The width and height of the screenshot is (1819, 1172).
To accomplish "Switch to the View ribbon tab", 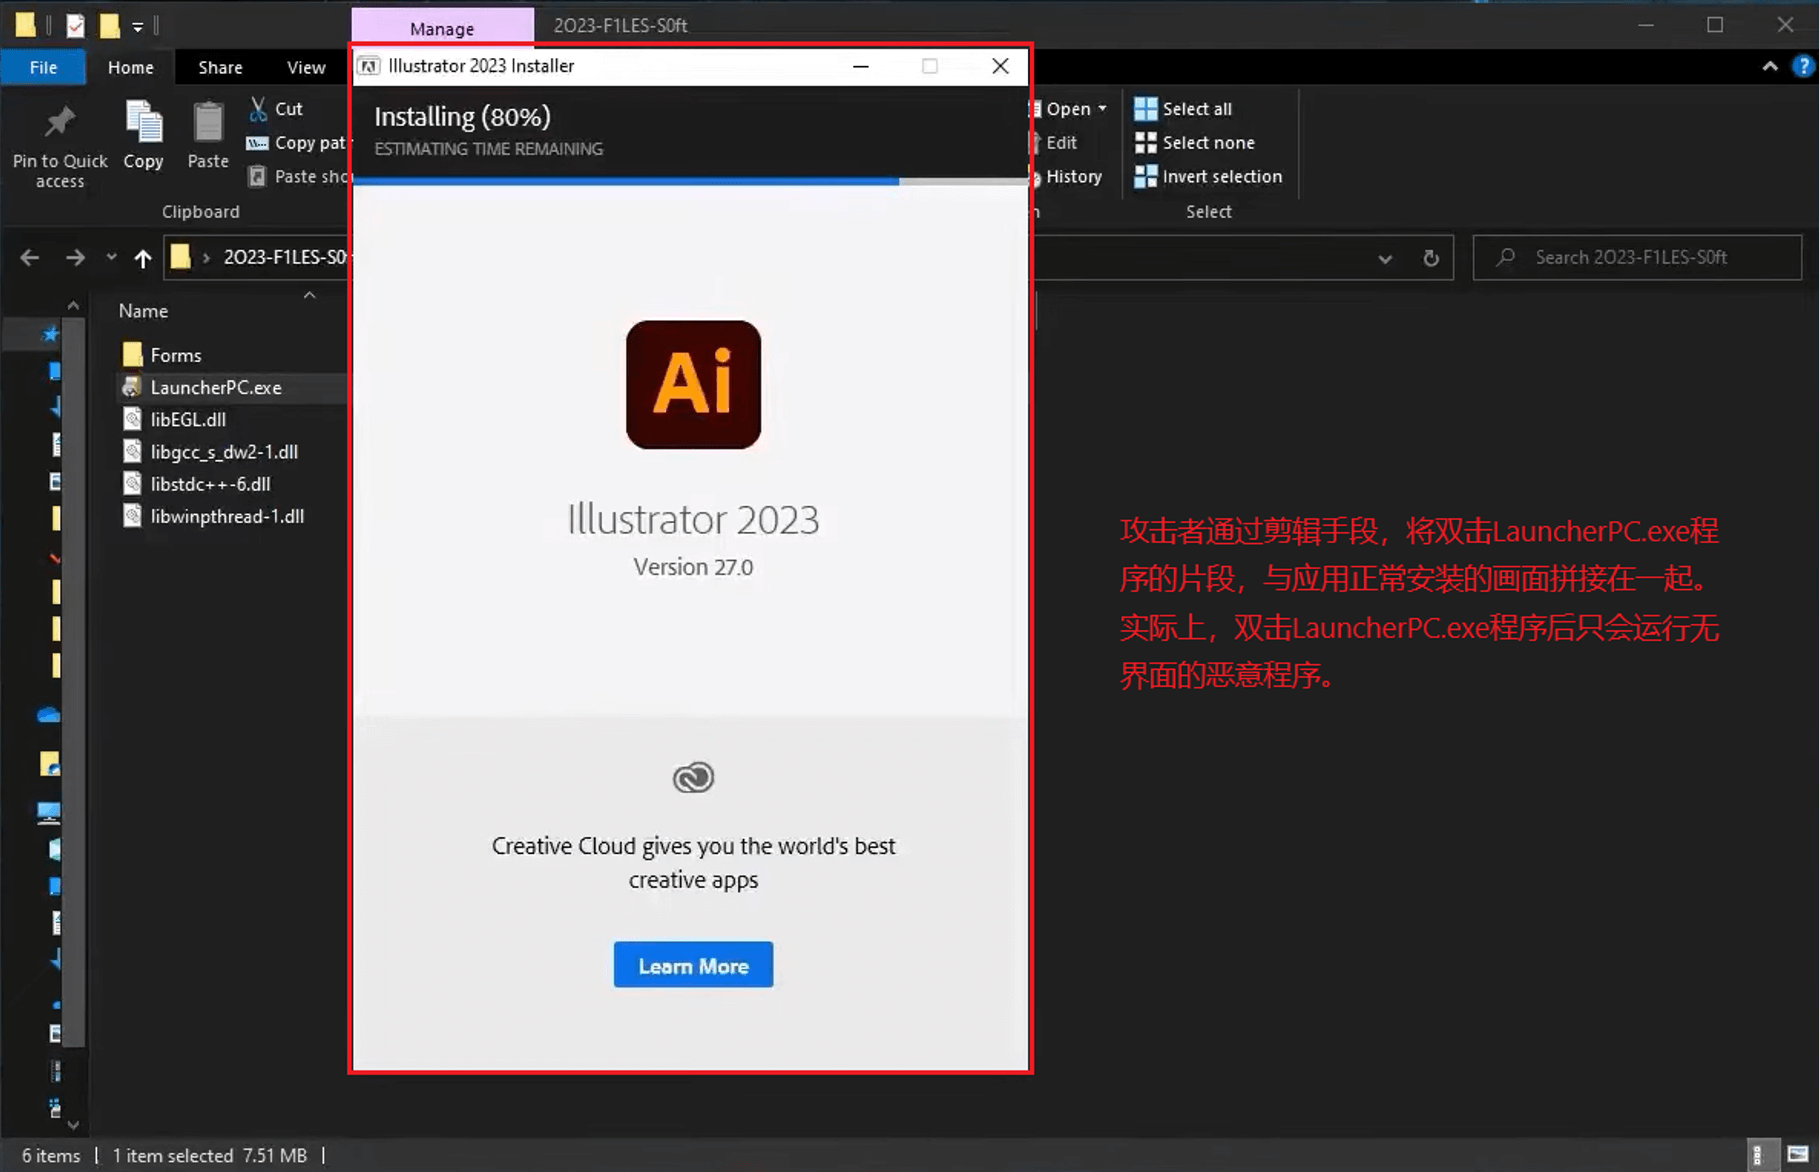I will pyautogui.click(x=306, y=67).
